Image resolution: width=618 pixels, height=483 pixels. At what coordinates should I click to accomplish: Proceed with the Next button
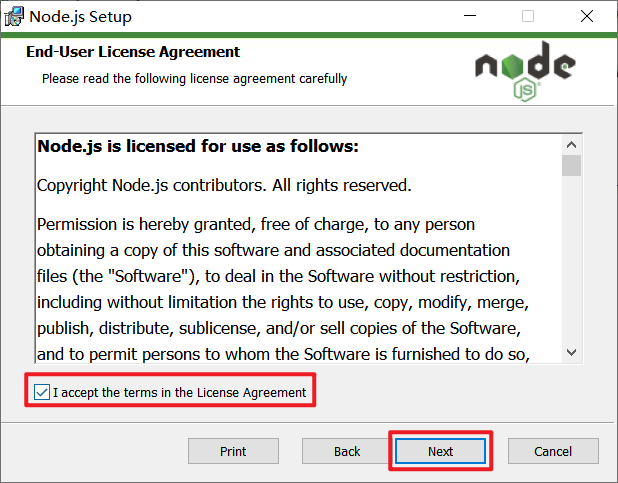pos(440,451)
